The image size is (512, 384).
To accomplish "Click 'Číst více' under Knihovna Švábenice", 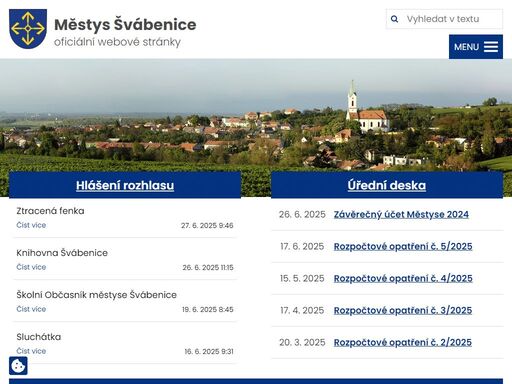I will (x=31, y=267).
